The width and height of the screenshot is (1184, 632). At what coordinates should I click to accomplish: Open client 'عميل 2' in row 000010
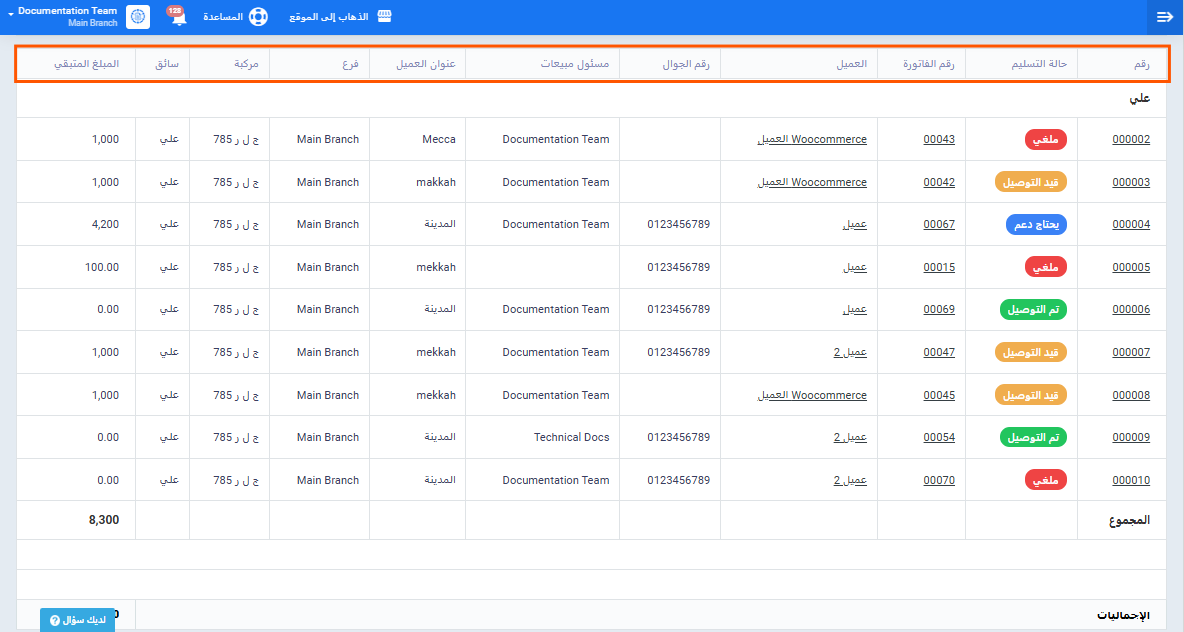click(850, 480)
